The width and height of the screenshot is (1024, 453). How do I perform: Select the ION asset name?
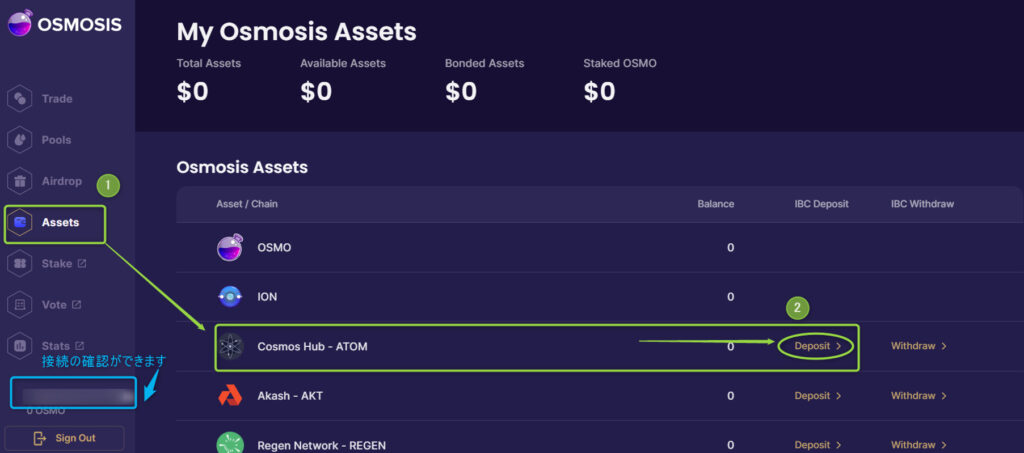(x=267, y=297)
